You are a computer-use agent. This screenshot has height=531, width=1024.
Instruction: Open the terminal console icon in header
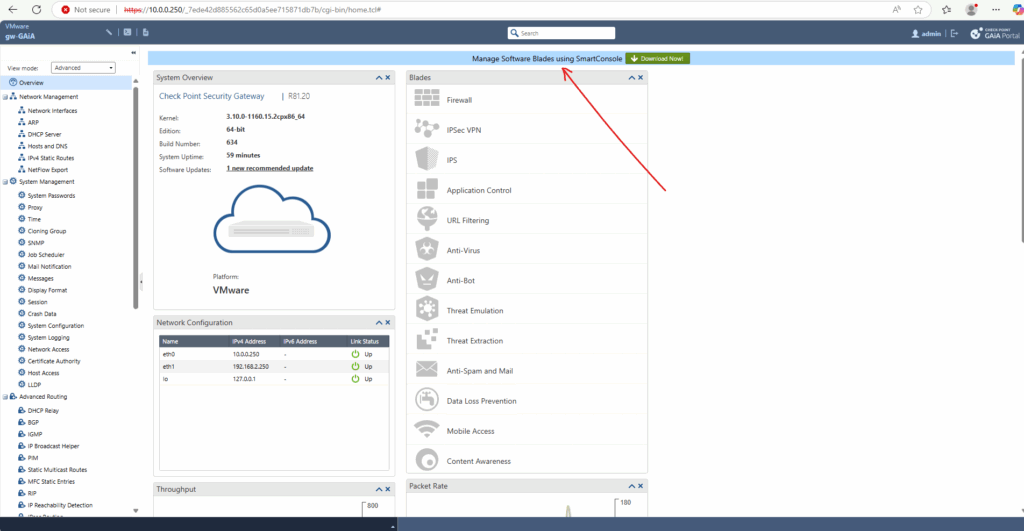click(x=127, y=32)
